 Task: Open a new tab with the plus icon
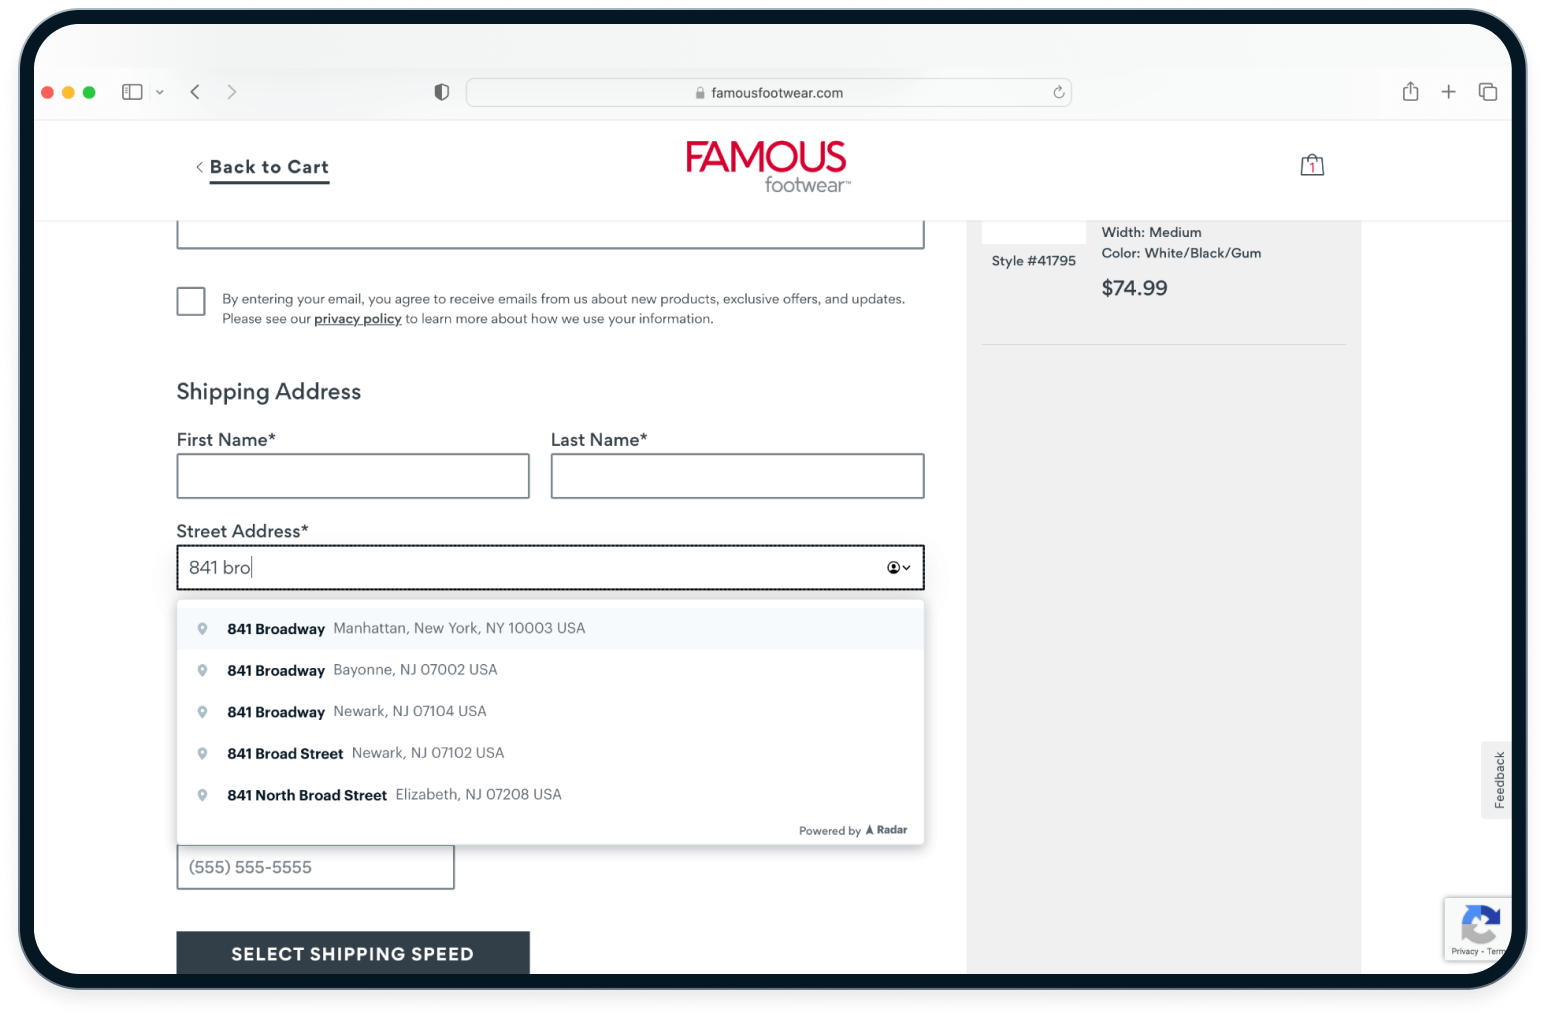[x=1448, y=91]
